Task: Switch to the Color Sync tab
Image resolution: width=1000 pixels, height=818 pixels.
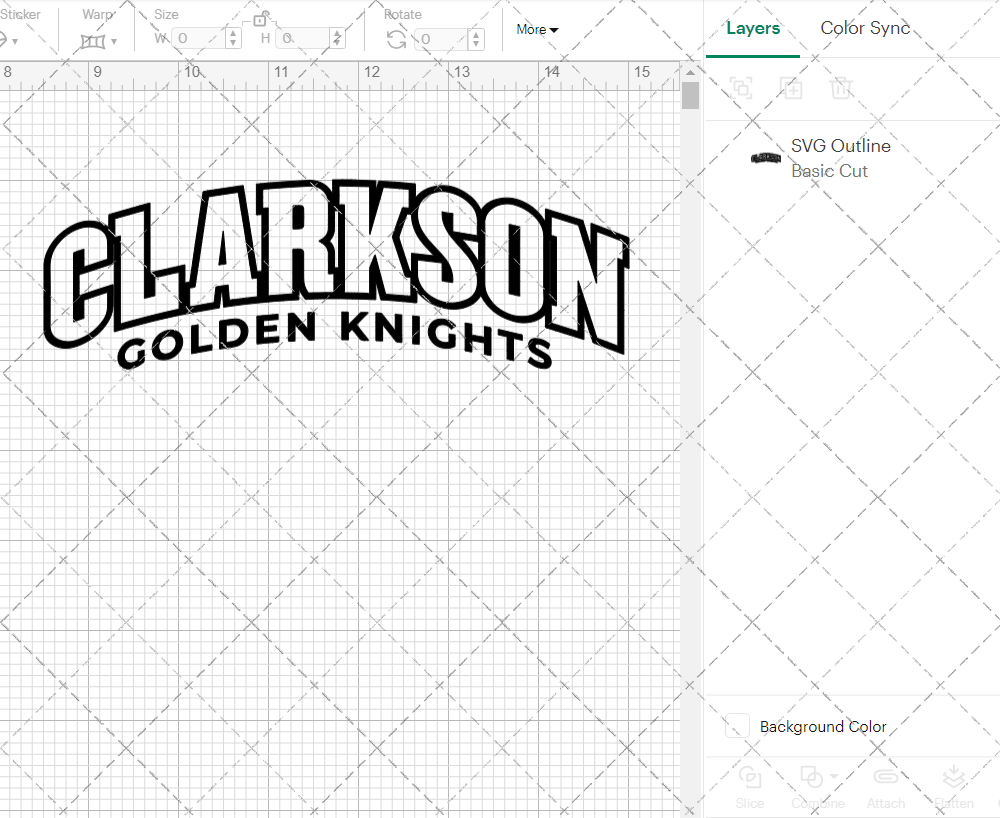Action: (864, 28)
